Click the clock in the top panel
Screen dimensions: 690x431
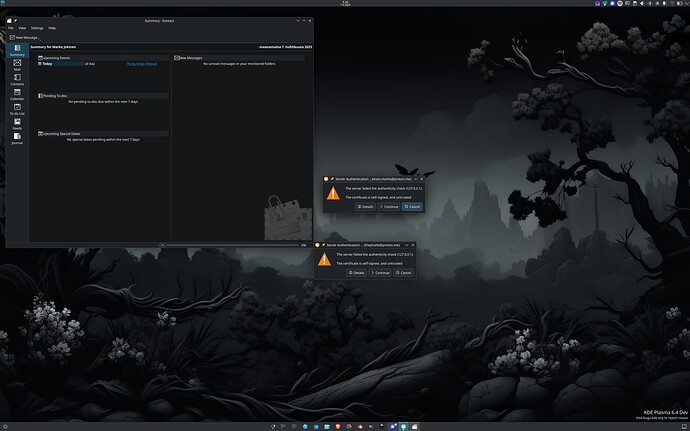point(345,3)
